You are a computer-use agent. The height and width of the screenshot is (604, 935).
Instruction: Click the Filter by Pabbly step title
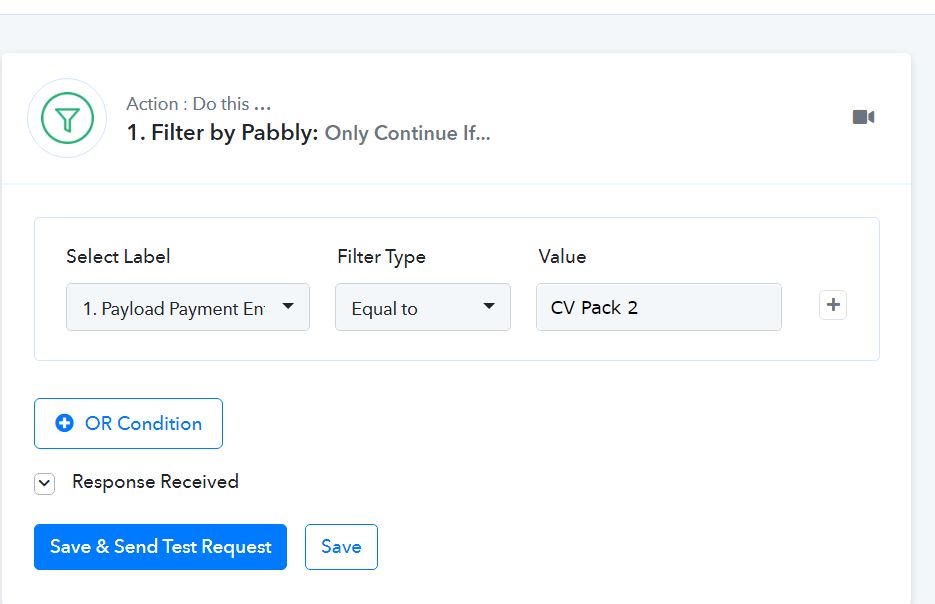click(x=222, y=132)
